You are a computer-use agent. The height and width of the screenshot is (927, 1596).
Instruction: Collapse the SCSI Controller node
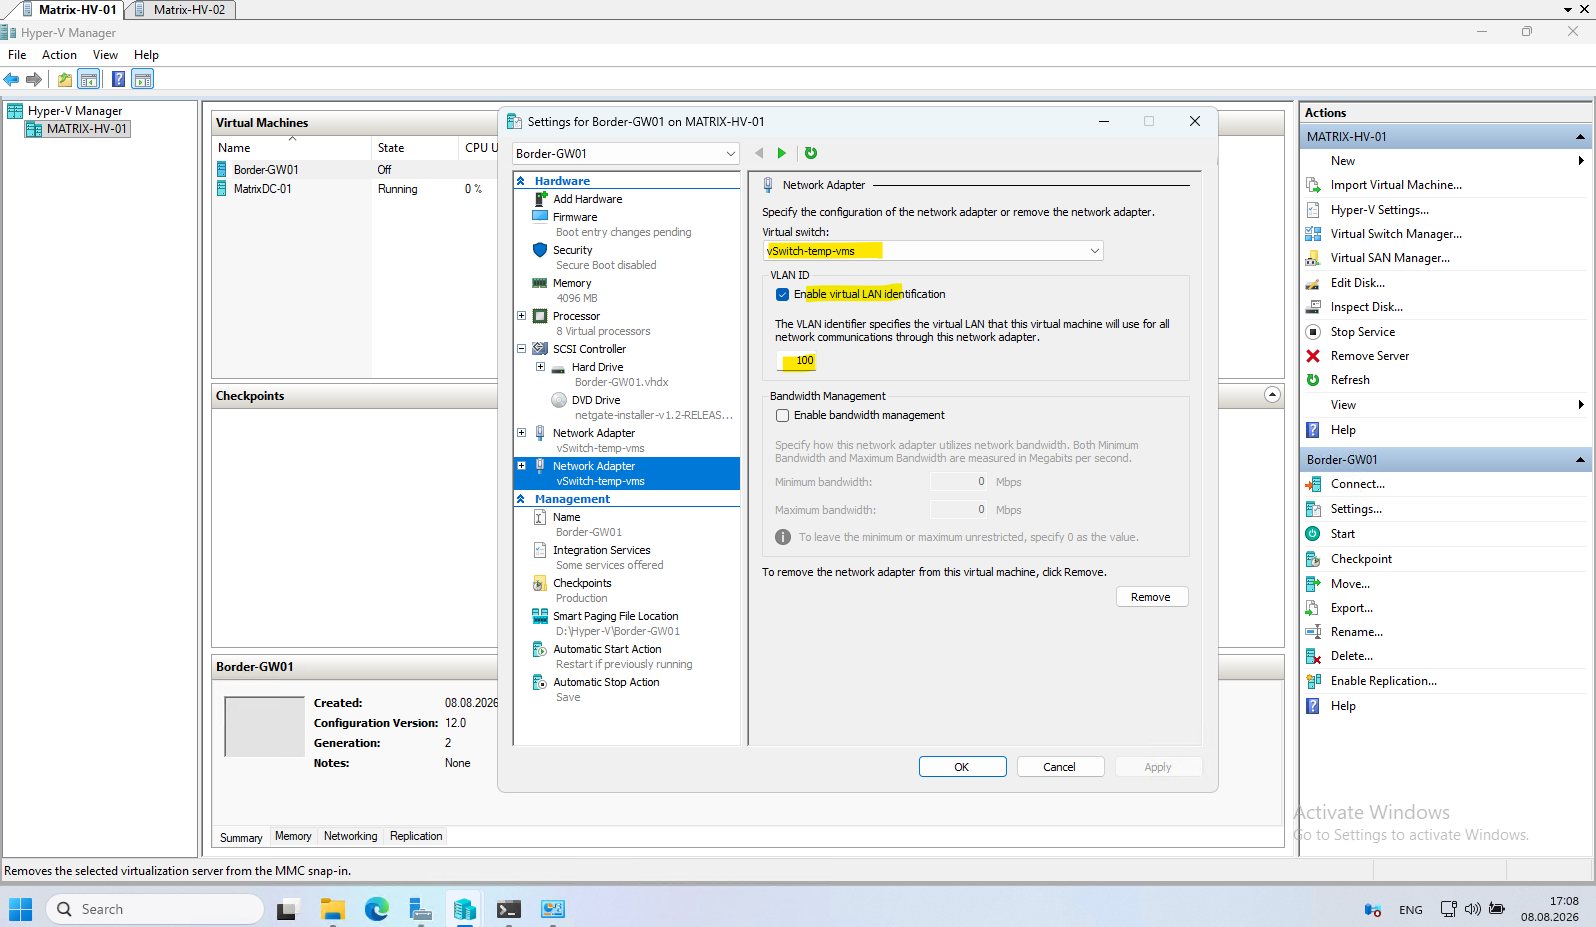click(x=521, y=349)
